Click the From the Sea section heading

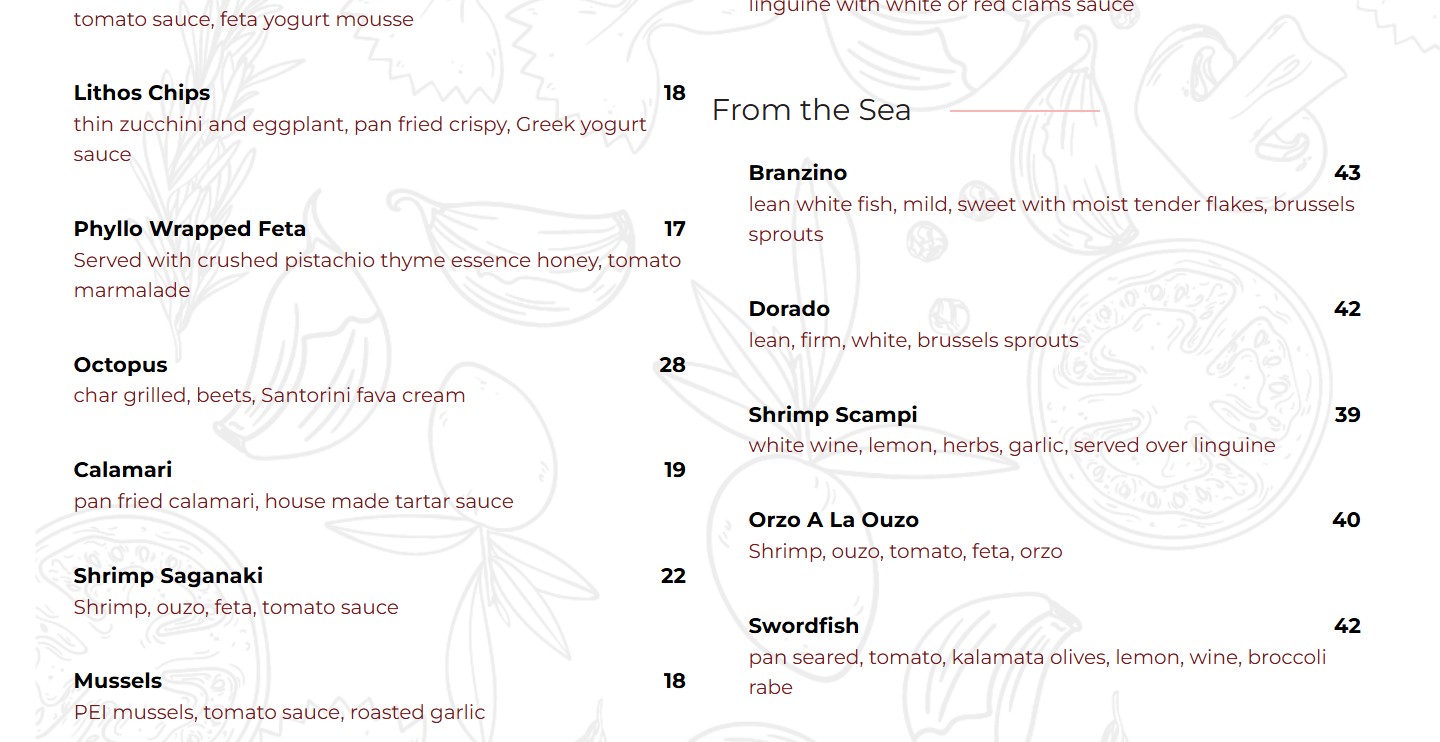[811, 110]
